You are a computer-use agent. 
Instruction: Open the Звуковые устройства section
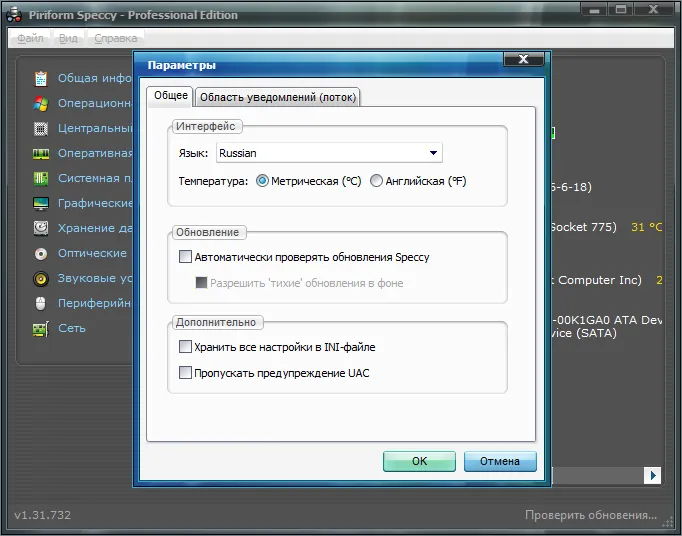pyautogui.click(x=95, y=278)
